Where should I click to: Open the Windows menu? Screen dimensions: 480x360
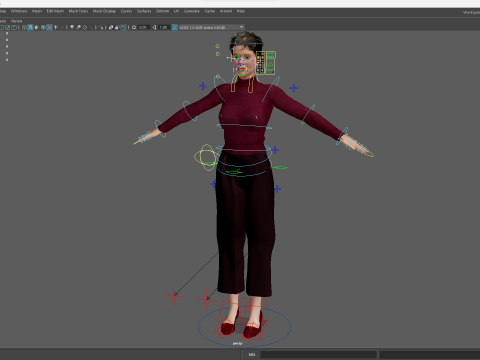19,11
